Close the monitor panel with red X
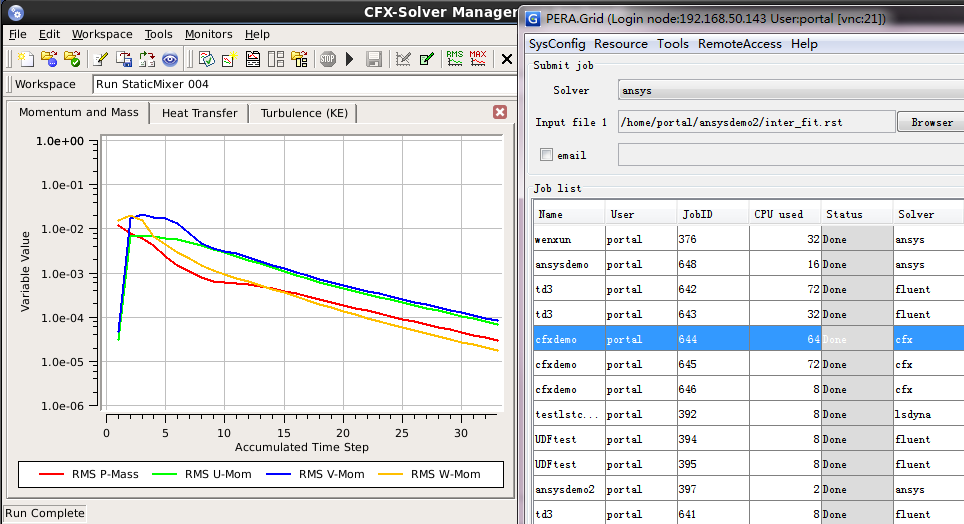Screen dimensions: 964x524 click(x=500, y=112)
